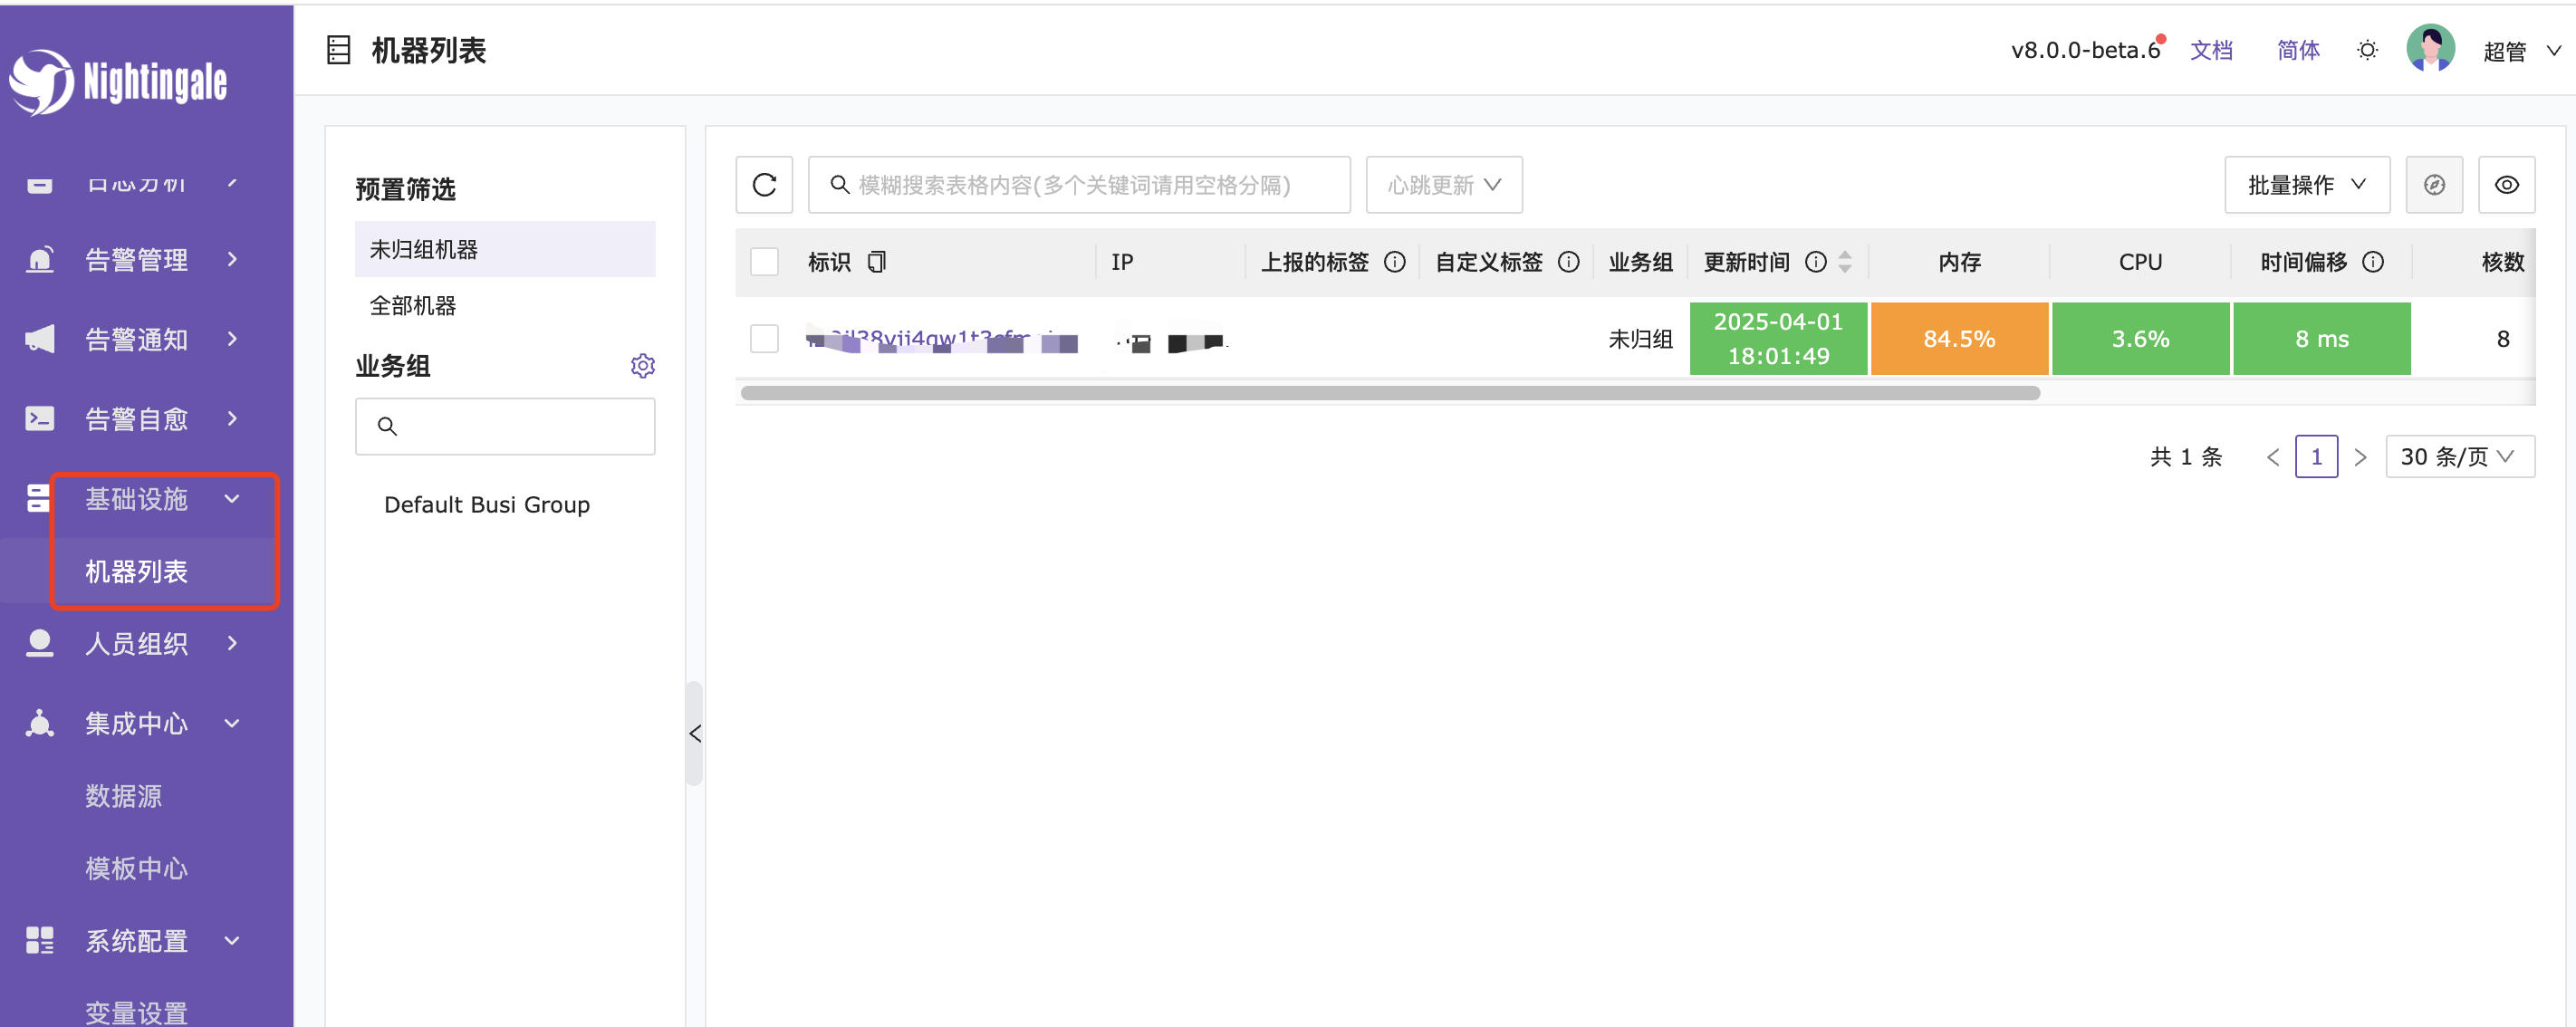
Task: Select 数据源 in the sidebar
Action: 123,796
